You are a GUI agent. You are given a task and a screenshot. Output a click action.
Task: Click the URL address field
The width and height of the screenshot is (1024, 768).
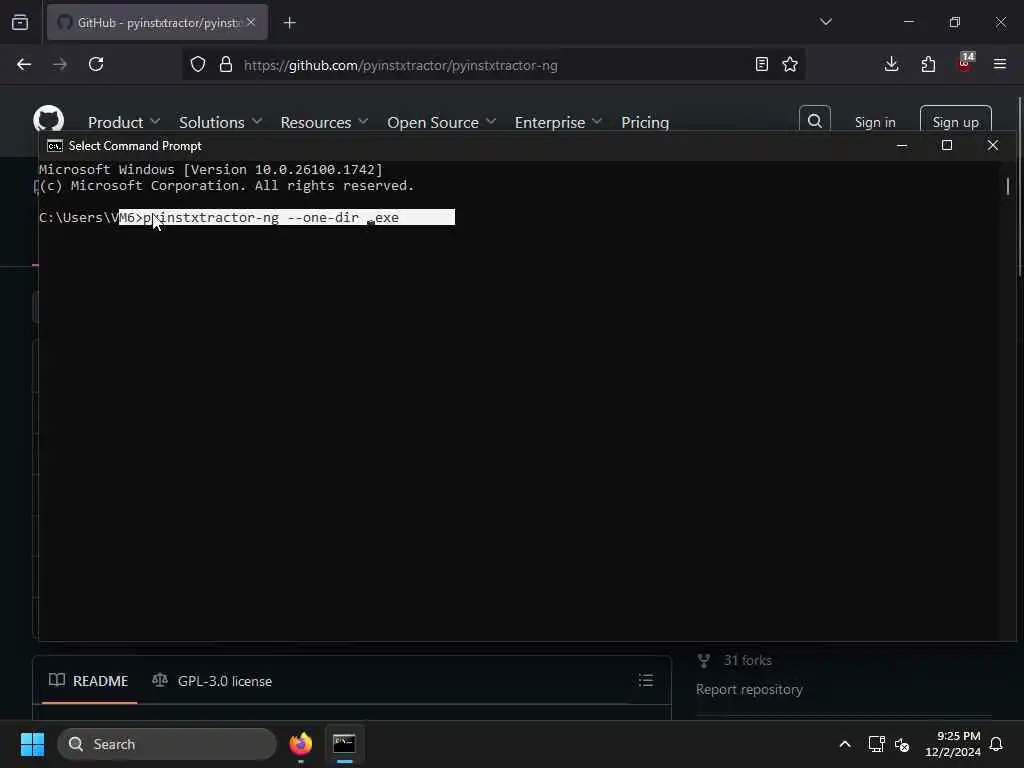pyautogui.click(x=493, y=65)
